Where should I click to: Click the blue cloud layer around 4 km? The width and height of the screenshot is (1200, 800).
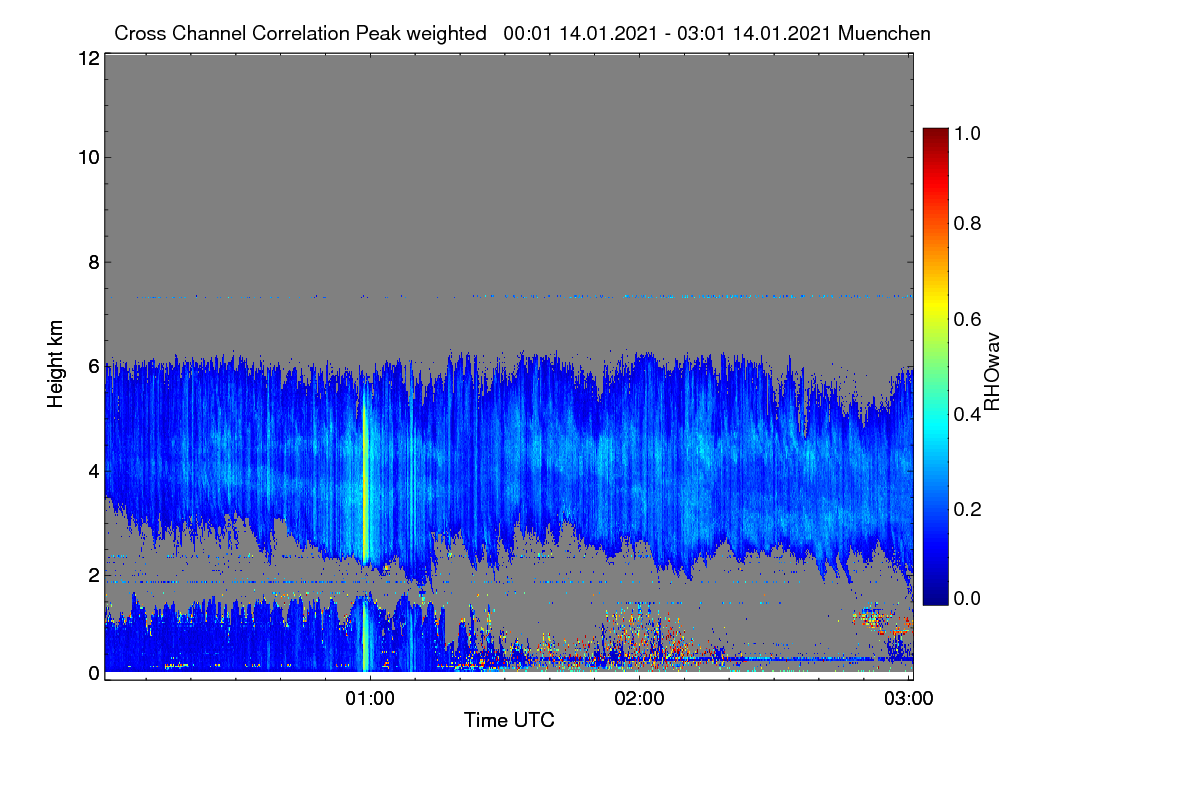[x=509, y=465]
